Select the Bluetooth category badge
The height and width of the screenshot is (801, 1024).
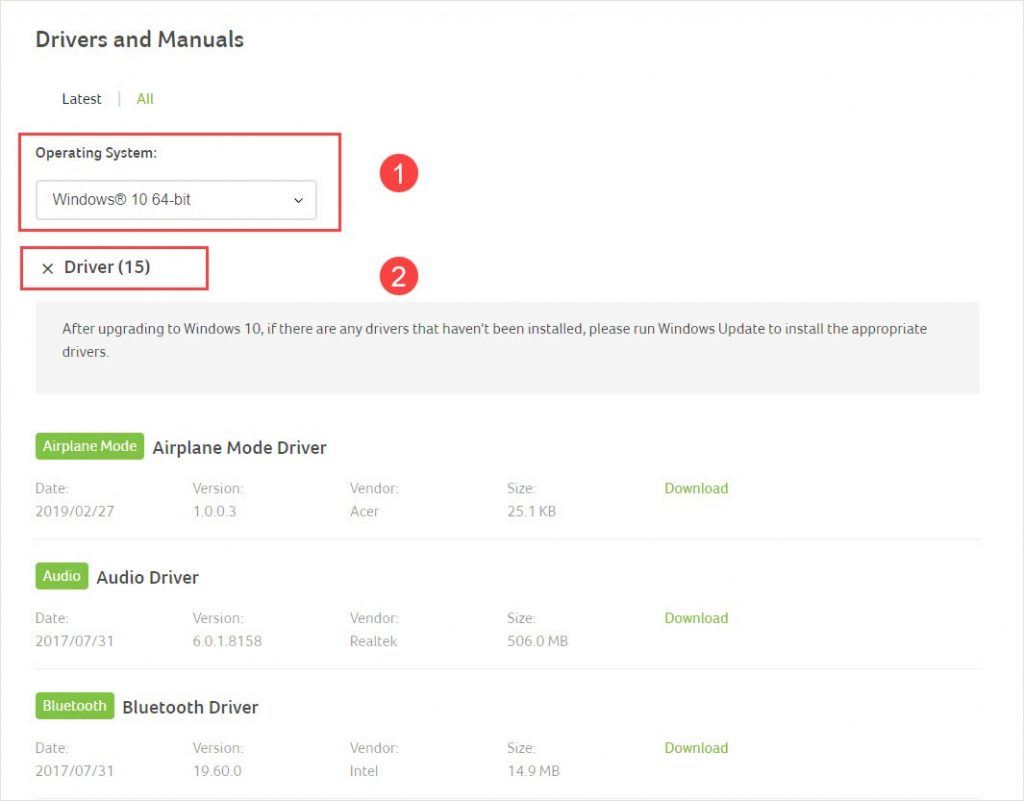[x=74, y=706]
